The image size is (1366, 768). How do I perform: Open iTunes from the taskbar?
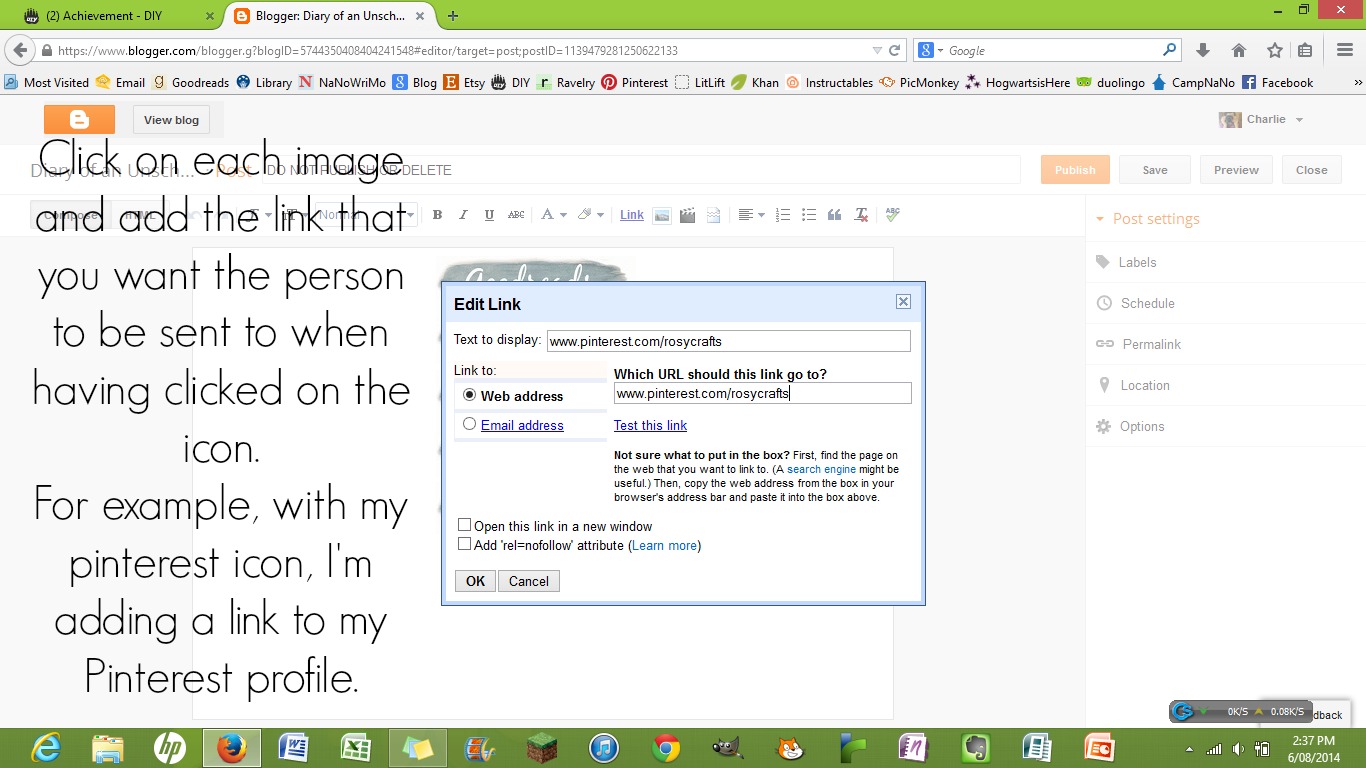[604, 748]
